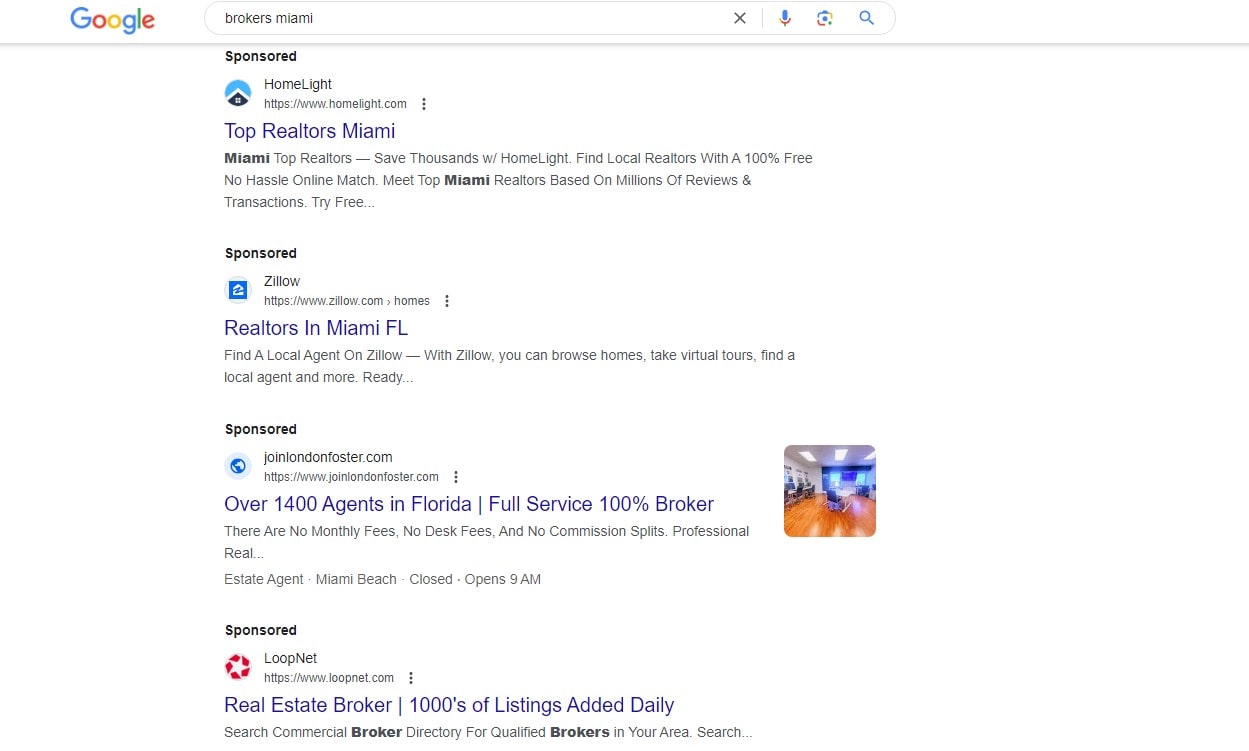1249x751 pixels.
Task: Click the No Monthly Fees description text
Action: [x=487, y=542]
